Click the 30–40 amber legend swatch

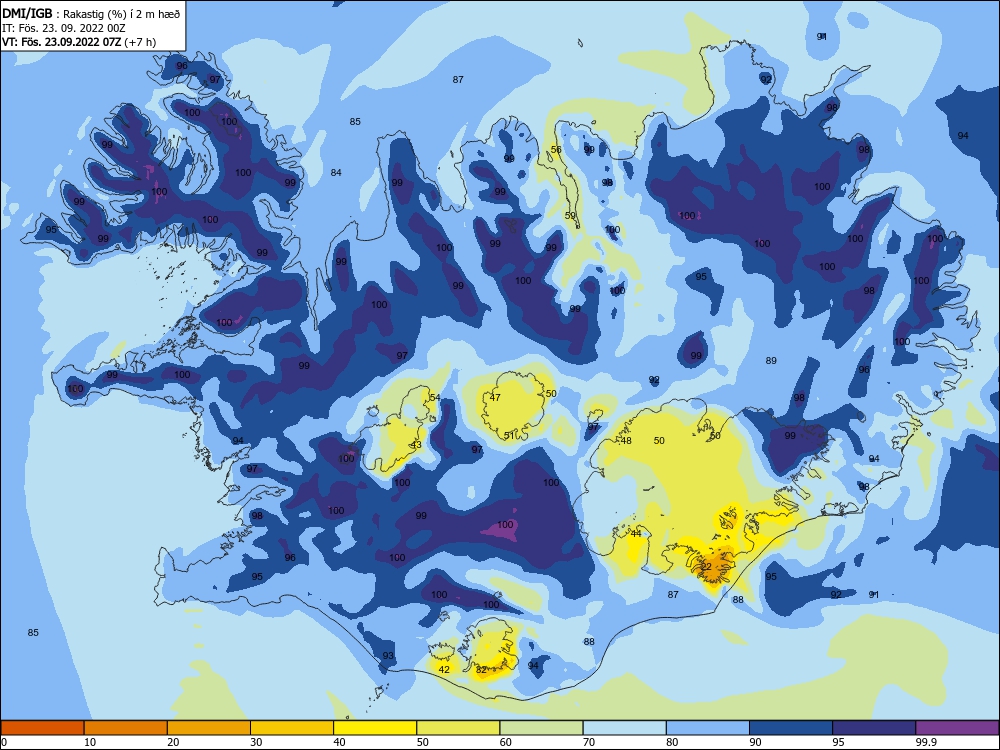pyautogui.click(x=292, y=728)
